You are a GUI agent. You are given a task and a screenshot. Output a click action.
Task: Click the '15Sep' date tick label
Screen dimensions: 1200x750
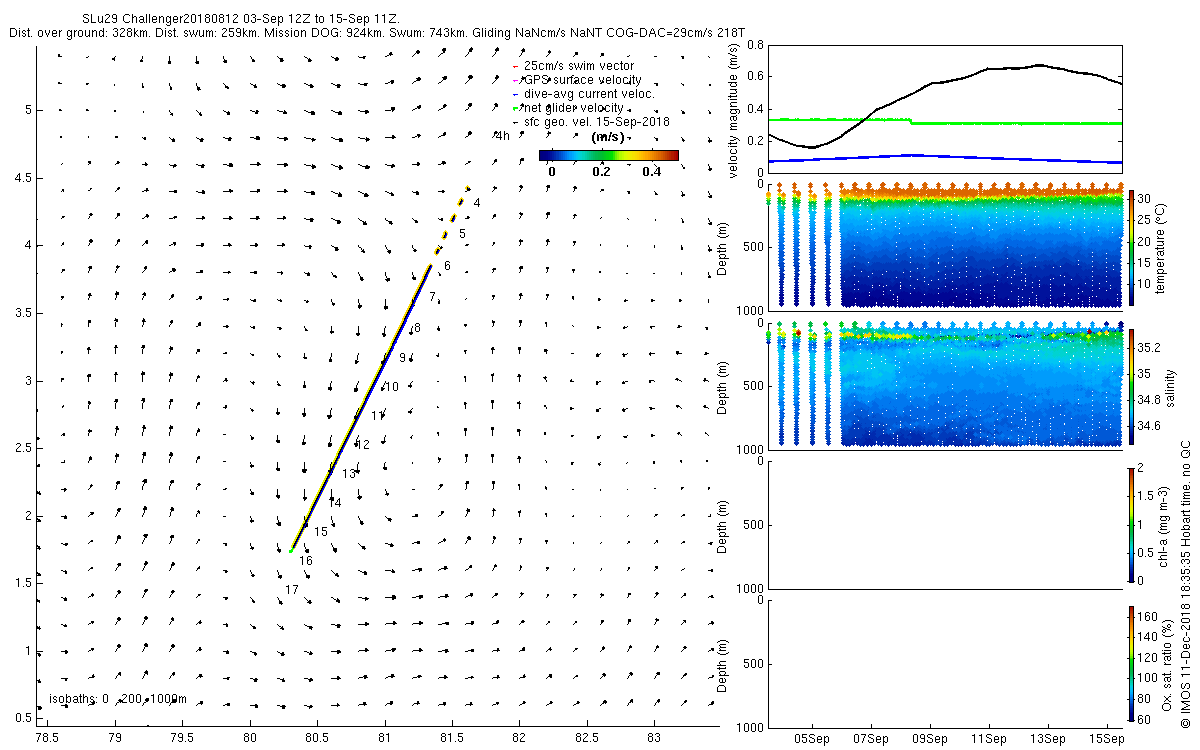pyautogui.click(x=1107, y=739)
